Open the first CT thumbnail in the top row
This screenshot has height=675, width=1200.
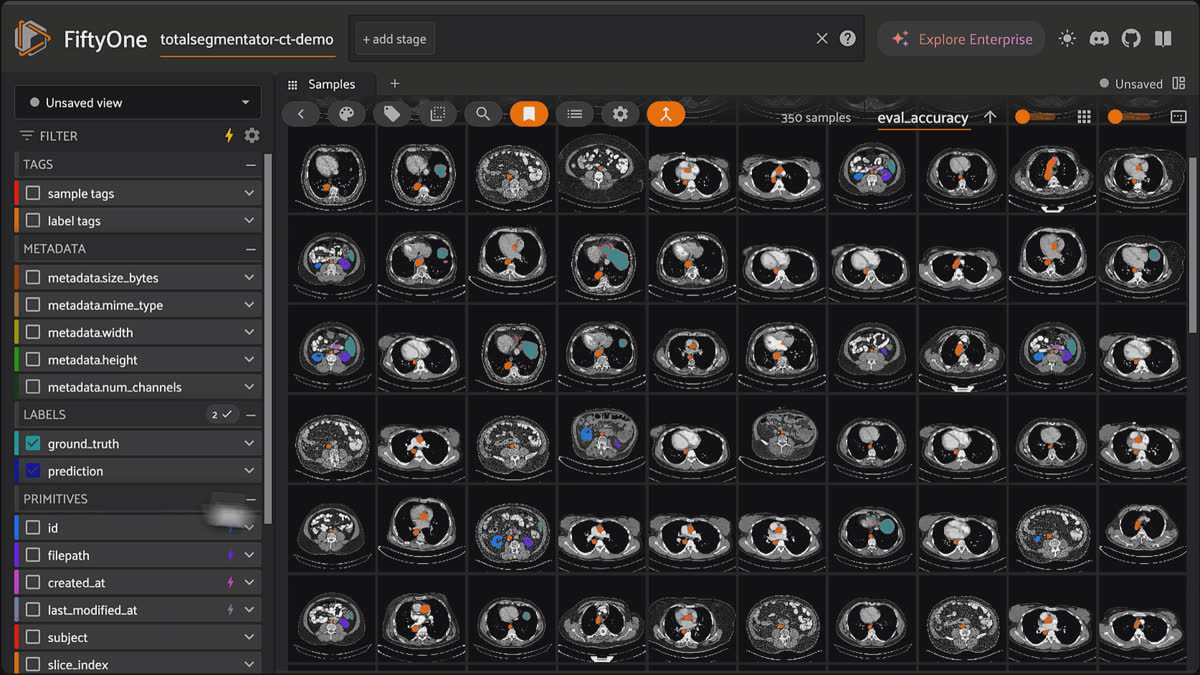tap(332, 168)
